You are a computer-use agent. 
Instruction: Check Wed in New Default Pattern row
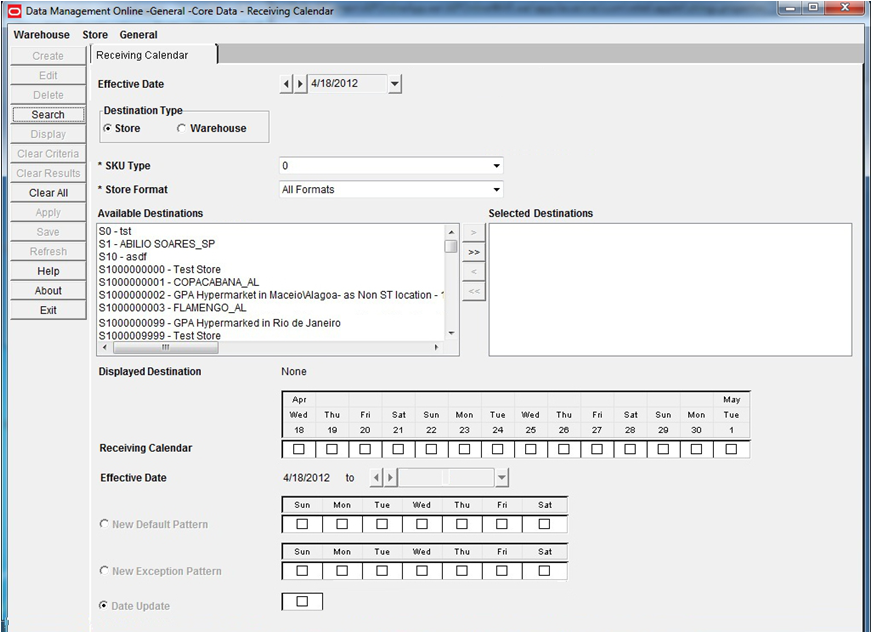422,524
